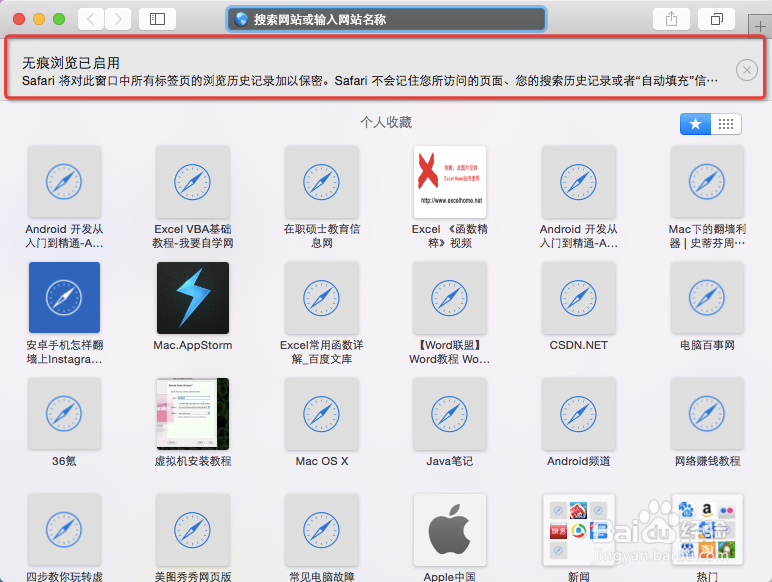Click the 个人收藏 heading text
772x582 pixels.
[x=386, y=122]
